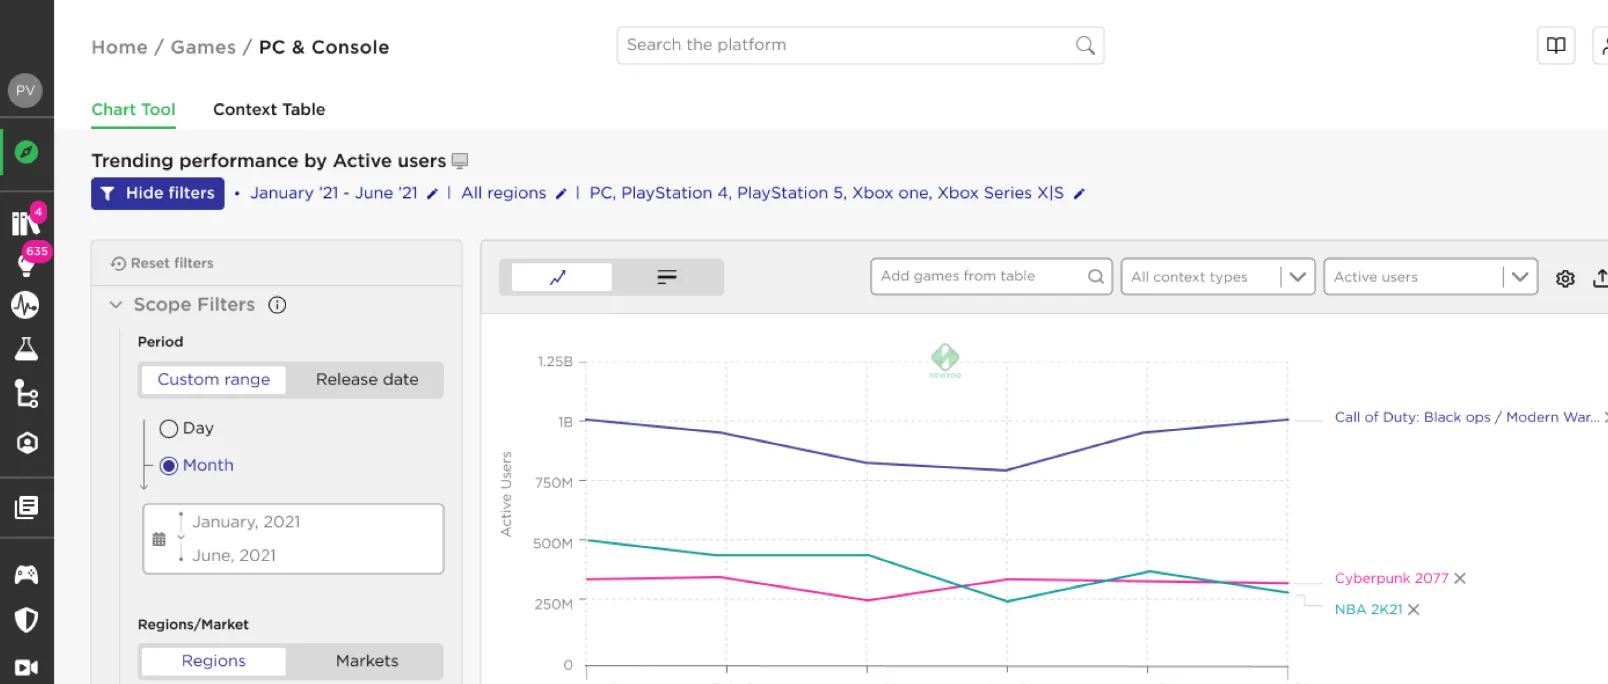Focus the Search the platform field
The image size is (1608, 684).
pos(860,45)
